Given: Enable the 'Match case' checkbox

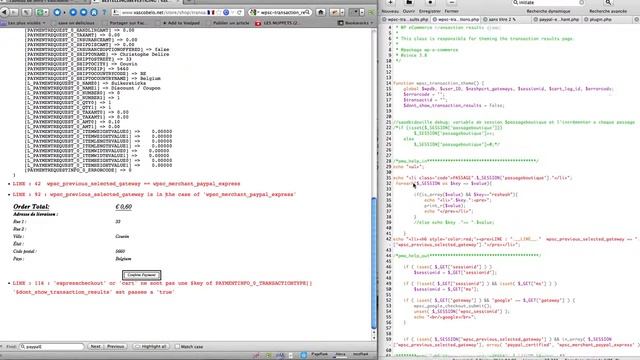Looking at the screenshot, I should [x=177, y=347].
